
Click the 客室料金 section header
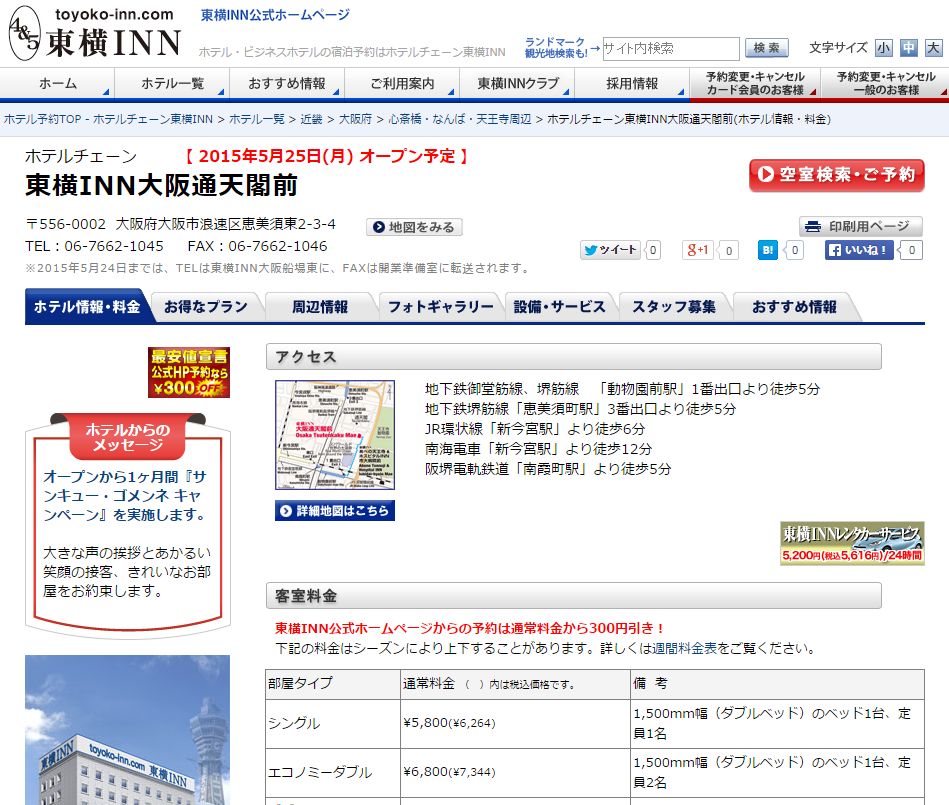(x=574, y=596)
